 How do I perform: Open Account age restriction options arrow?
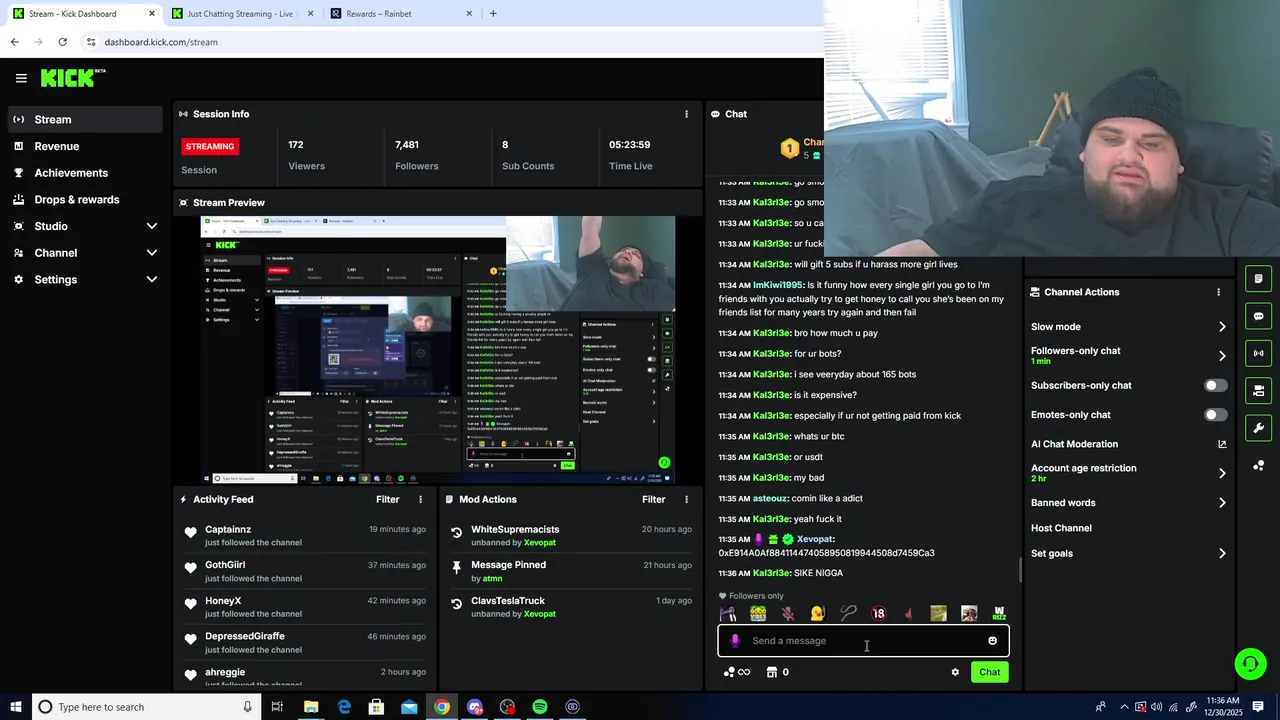point(1222,473)
